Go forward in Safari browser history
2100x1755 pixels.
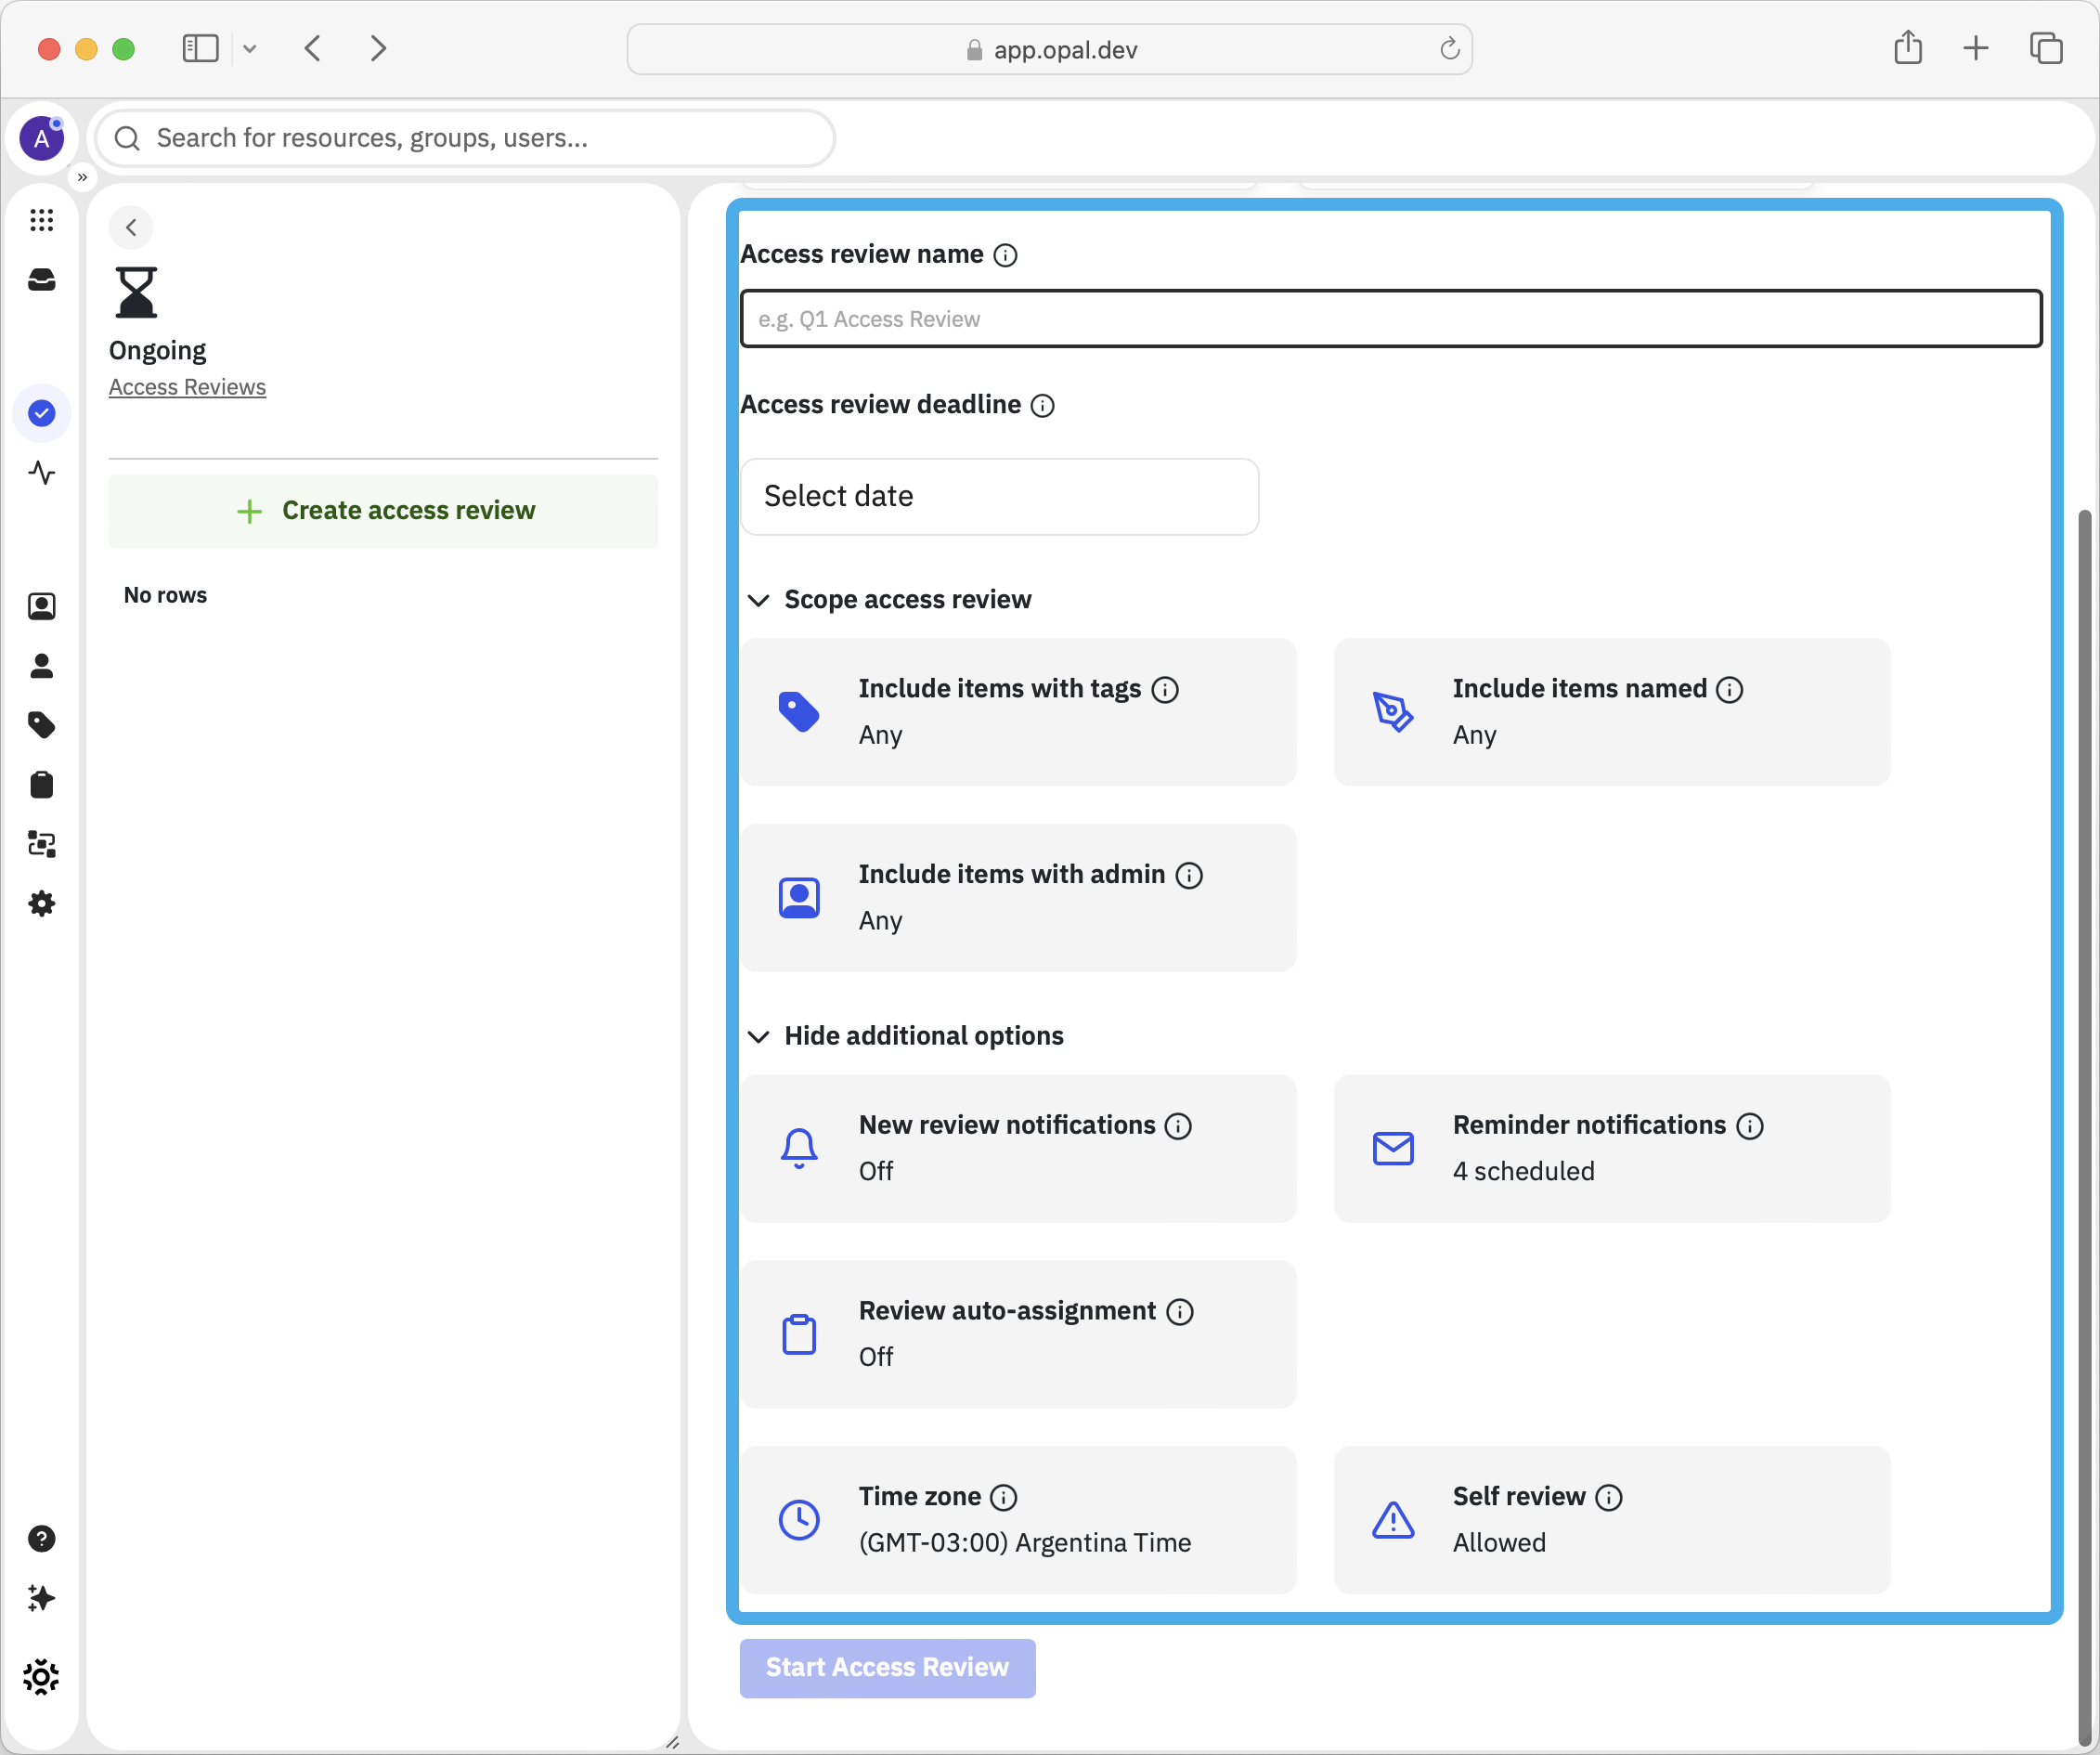pos(378,48)
